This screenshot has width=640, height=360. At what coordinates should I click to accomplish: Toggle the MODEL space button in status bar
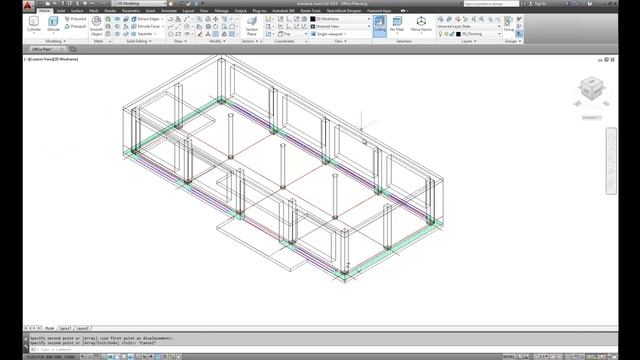point(508,357)
